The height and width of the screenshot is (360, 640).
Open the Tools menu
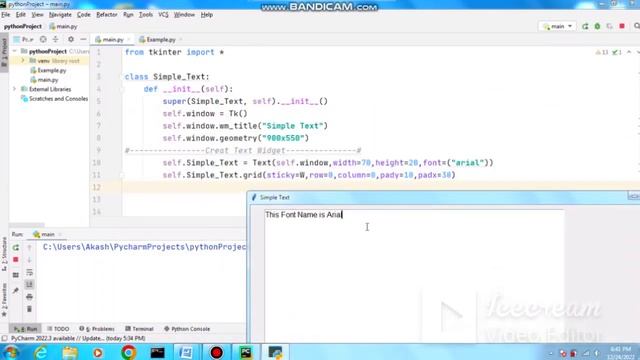146,15
